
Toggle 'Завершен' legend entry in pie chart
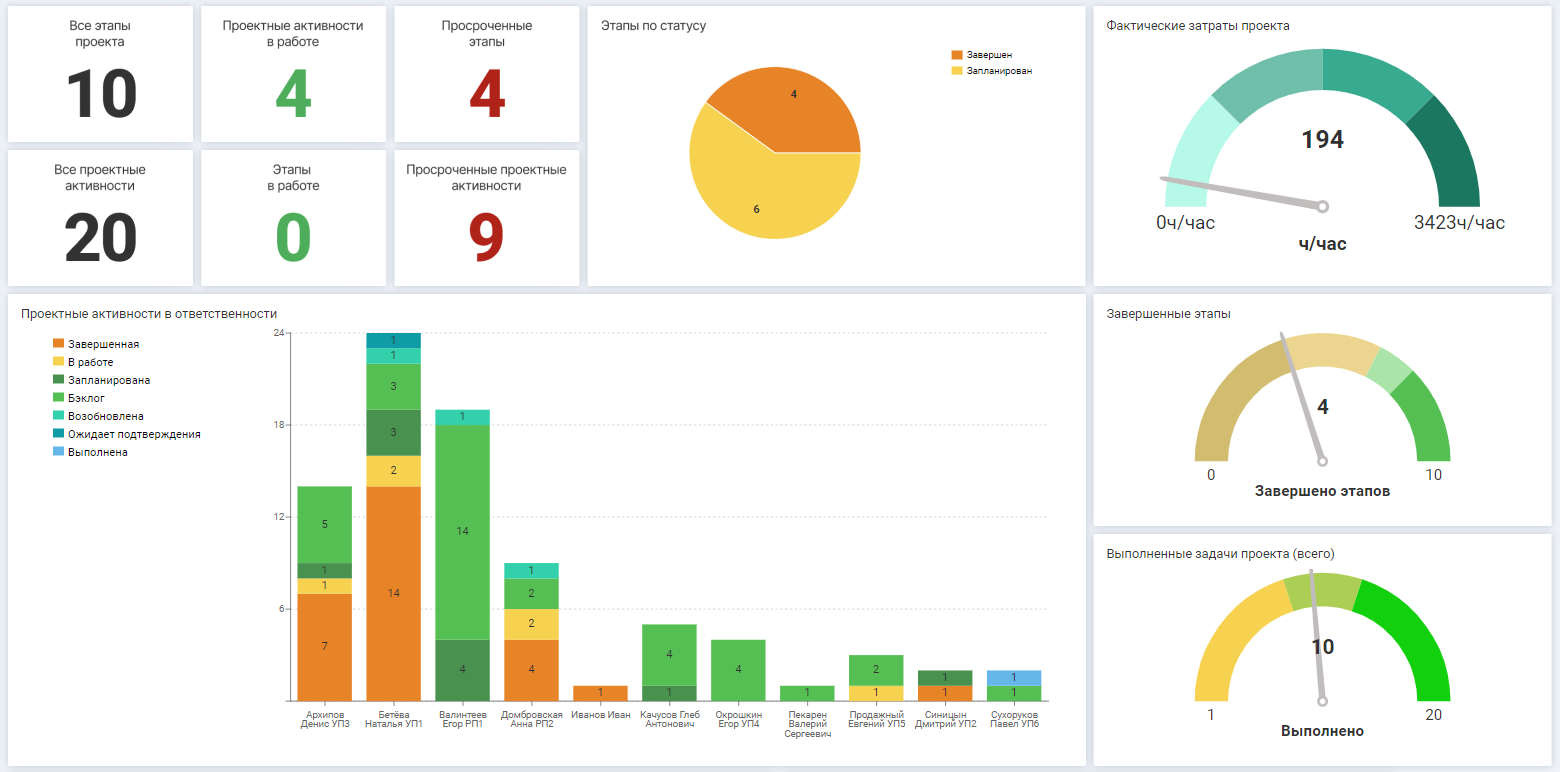pyautogui.click(x=988, y=55)
